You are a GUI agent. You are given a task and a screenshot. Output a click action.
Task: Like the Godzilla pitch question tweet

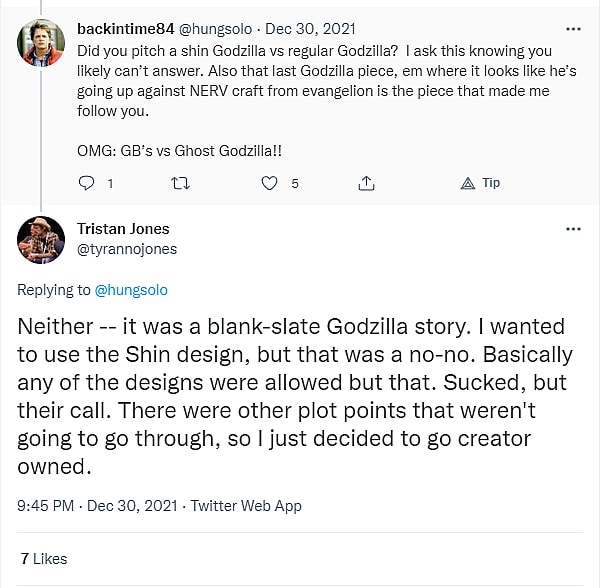click(269, 183)
